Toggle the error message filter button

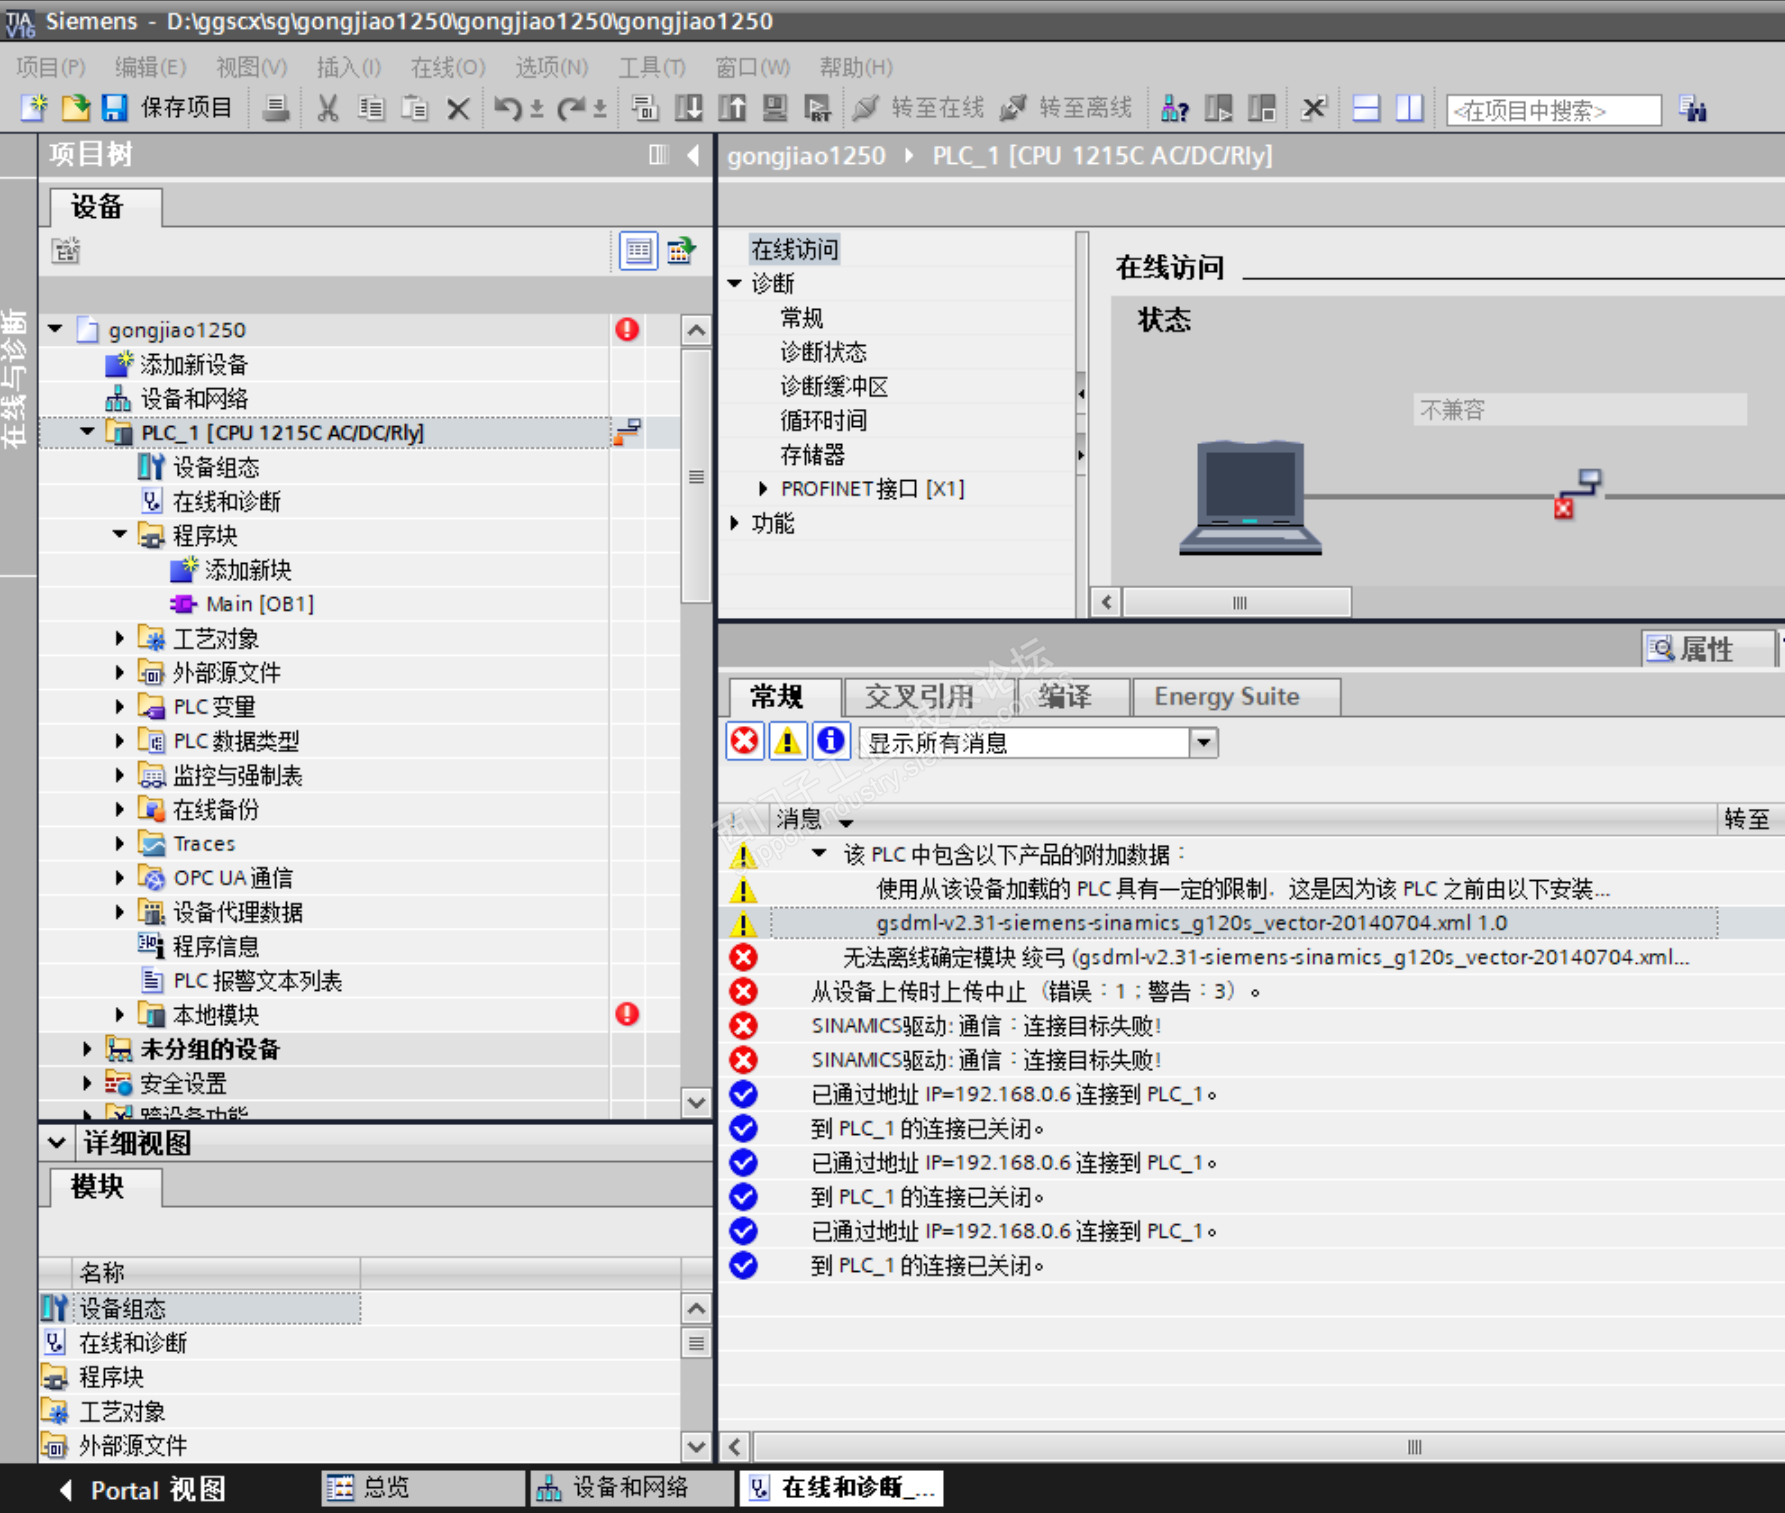[744, 742]
